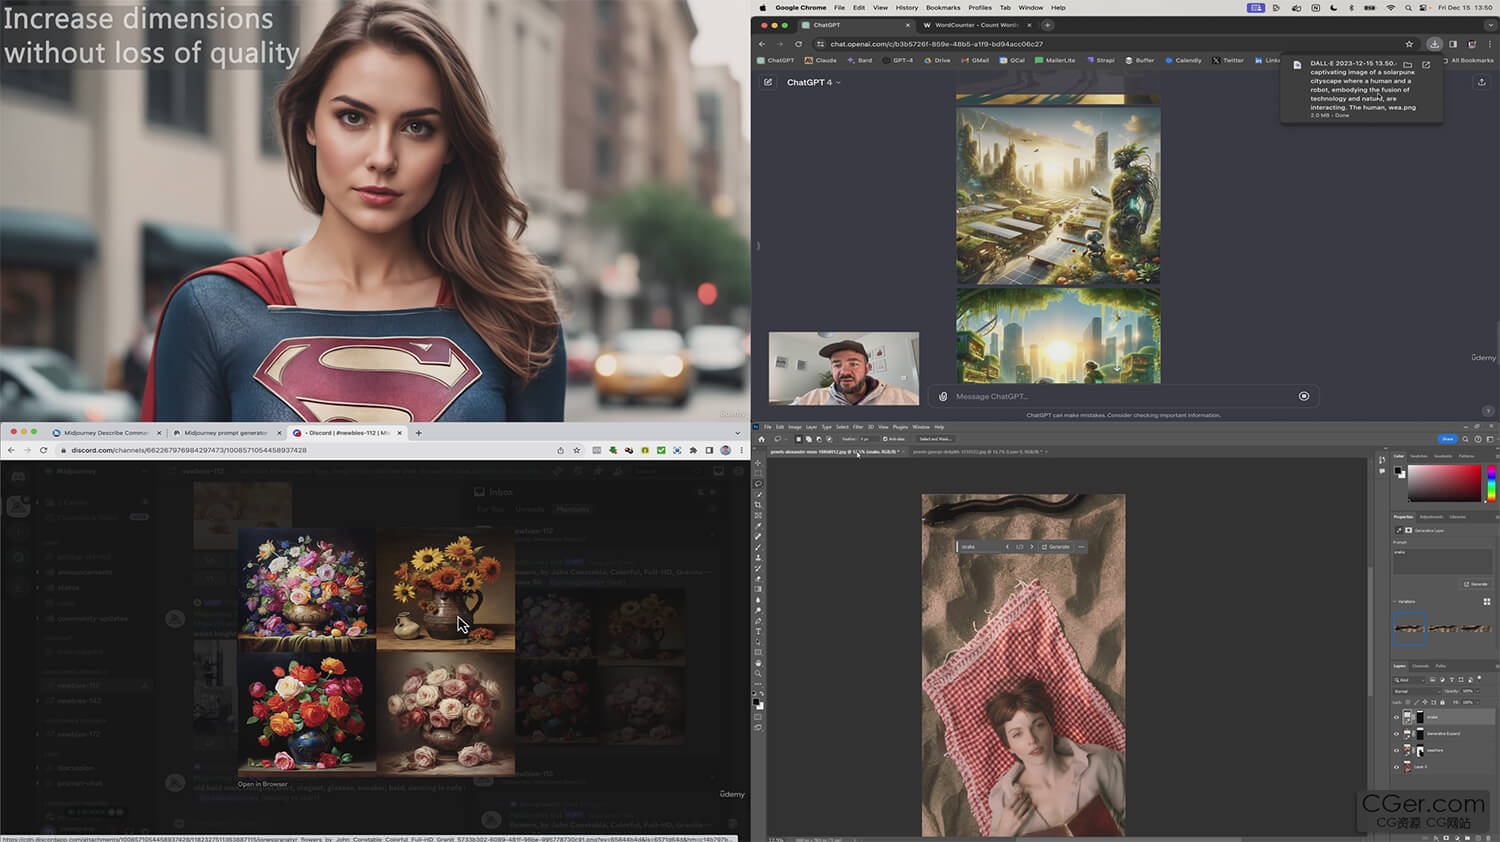Click the Photoshop Home icon
1500x842 pixels.
point(761,439)
